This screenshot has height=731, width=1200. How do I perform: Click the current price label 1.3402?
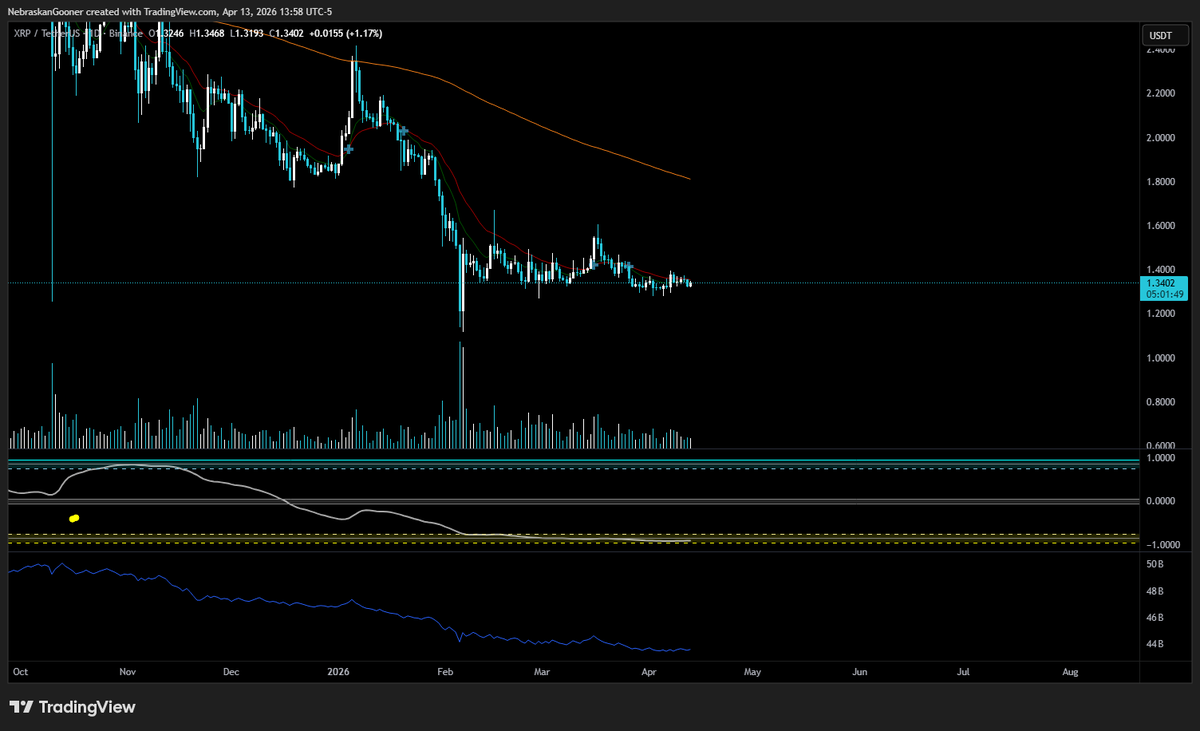click(1160, 284)
